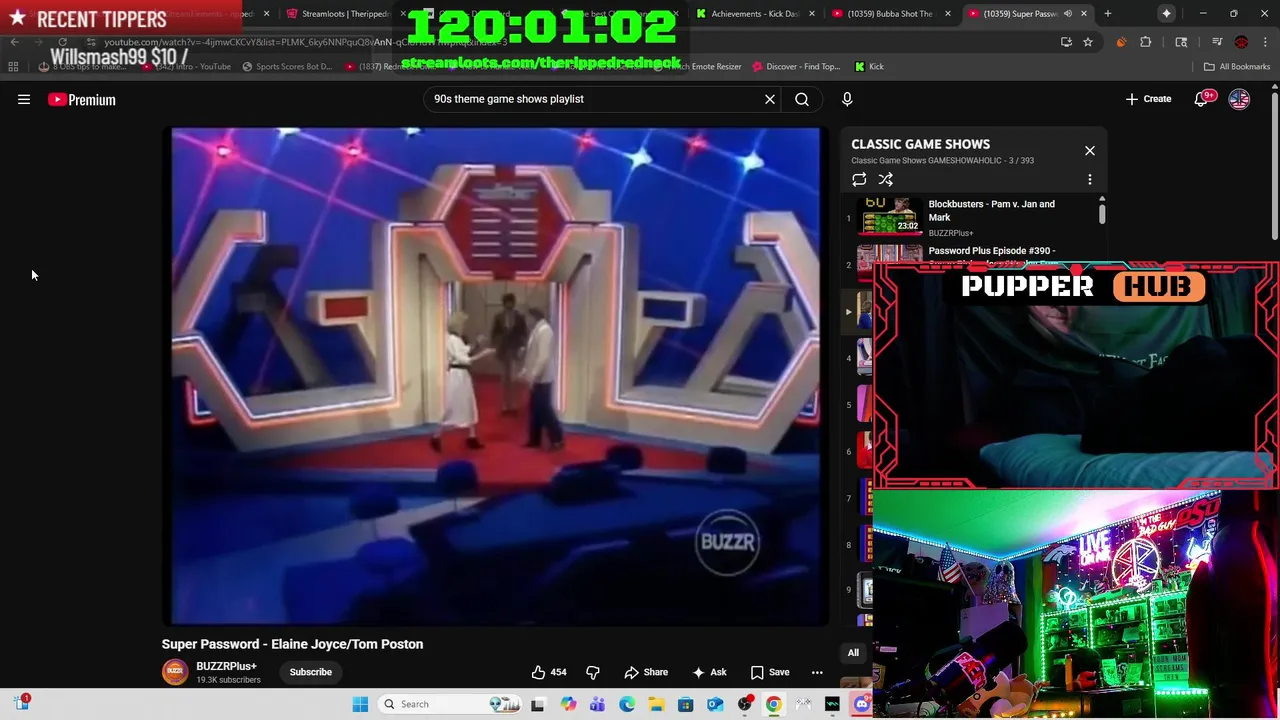Screen dimensions: 1280x720
Task: Switch to Bubba Shot The Jukebox tab
Action: (888, 14)
